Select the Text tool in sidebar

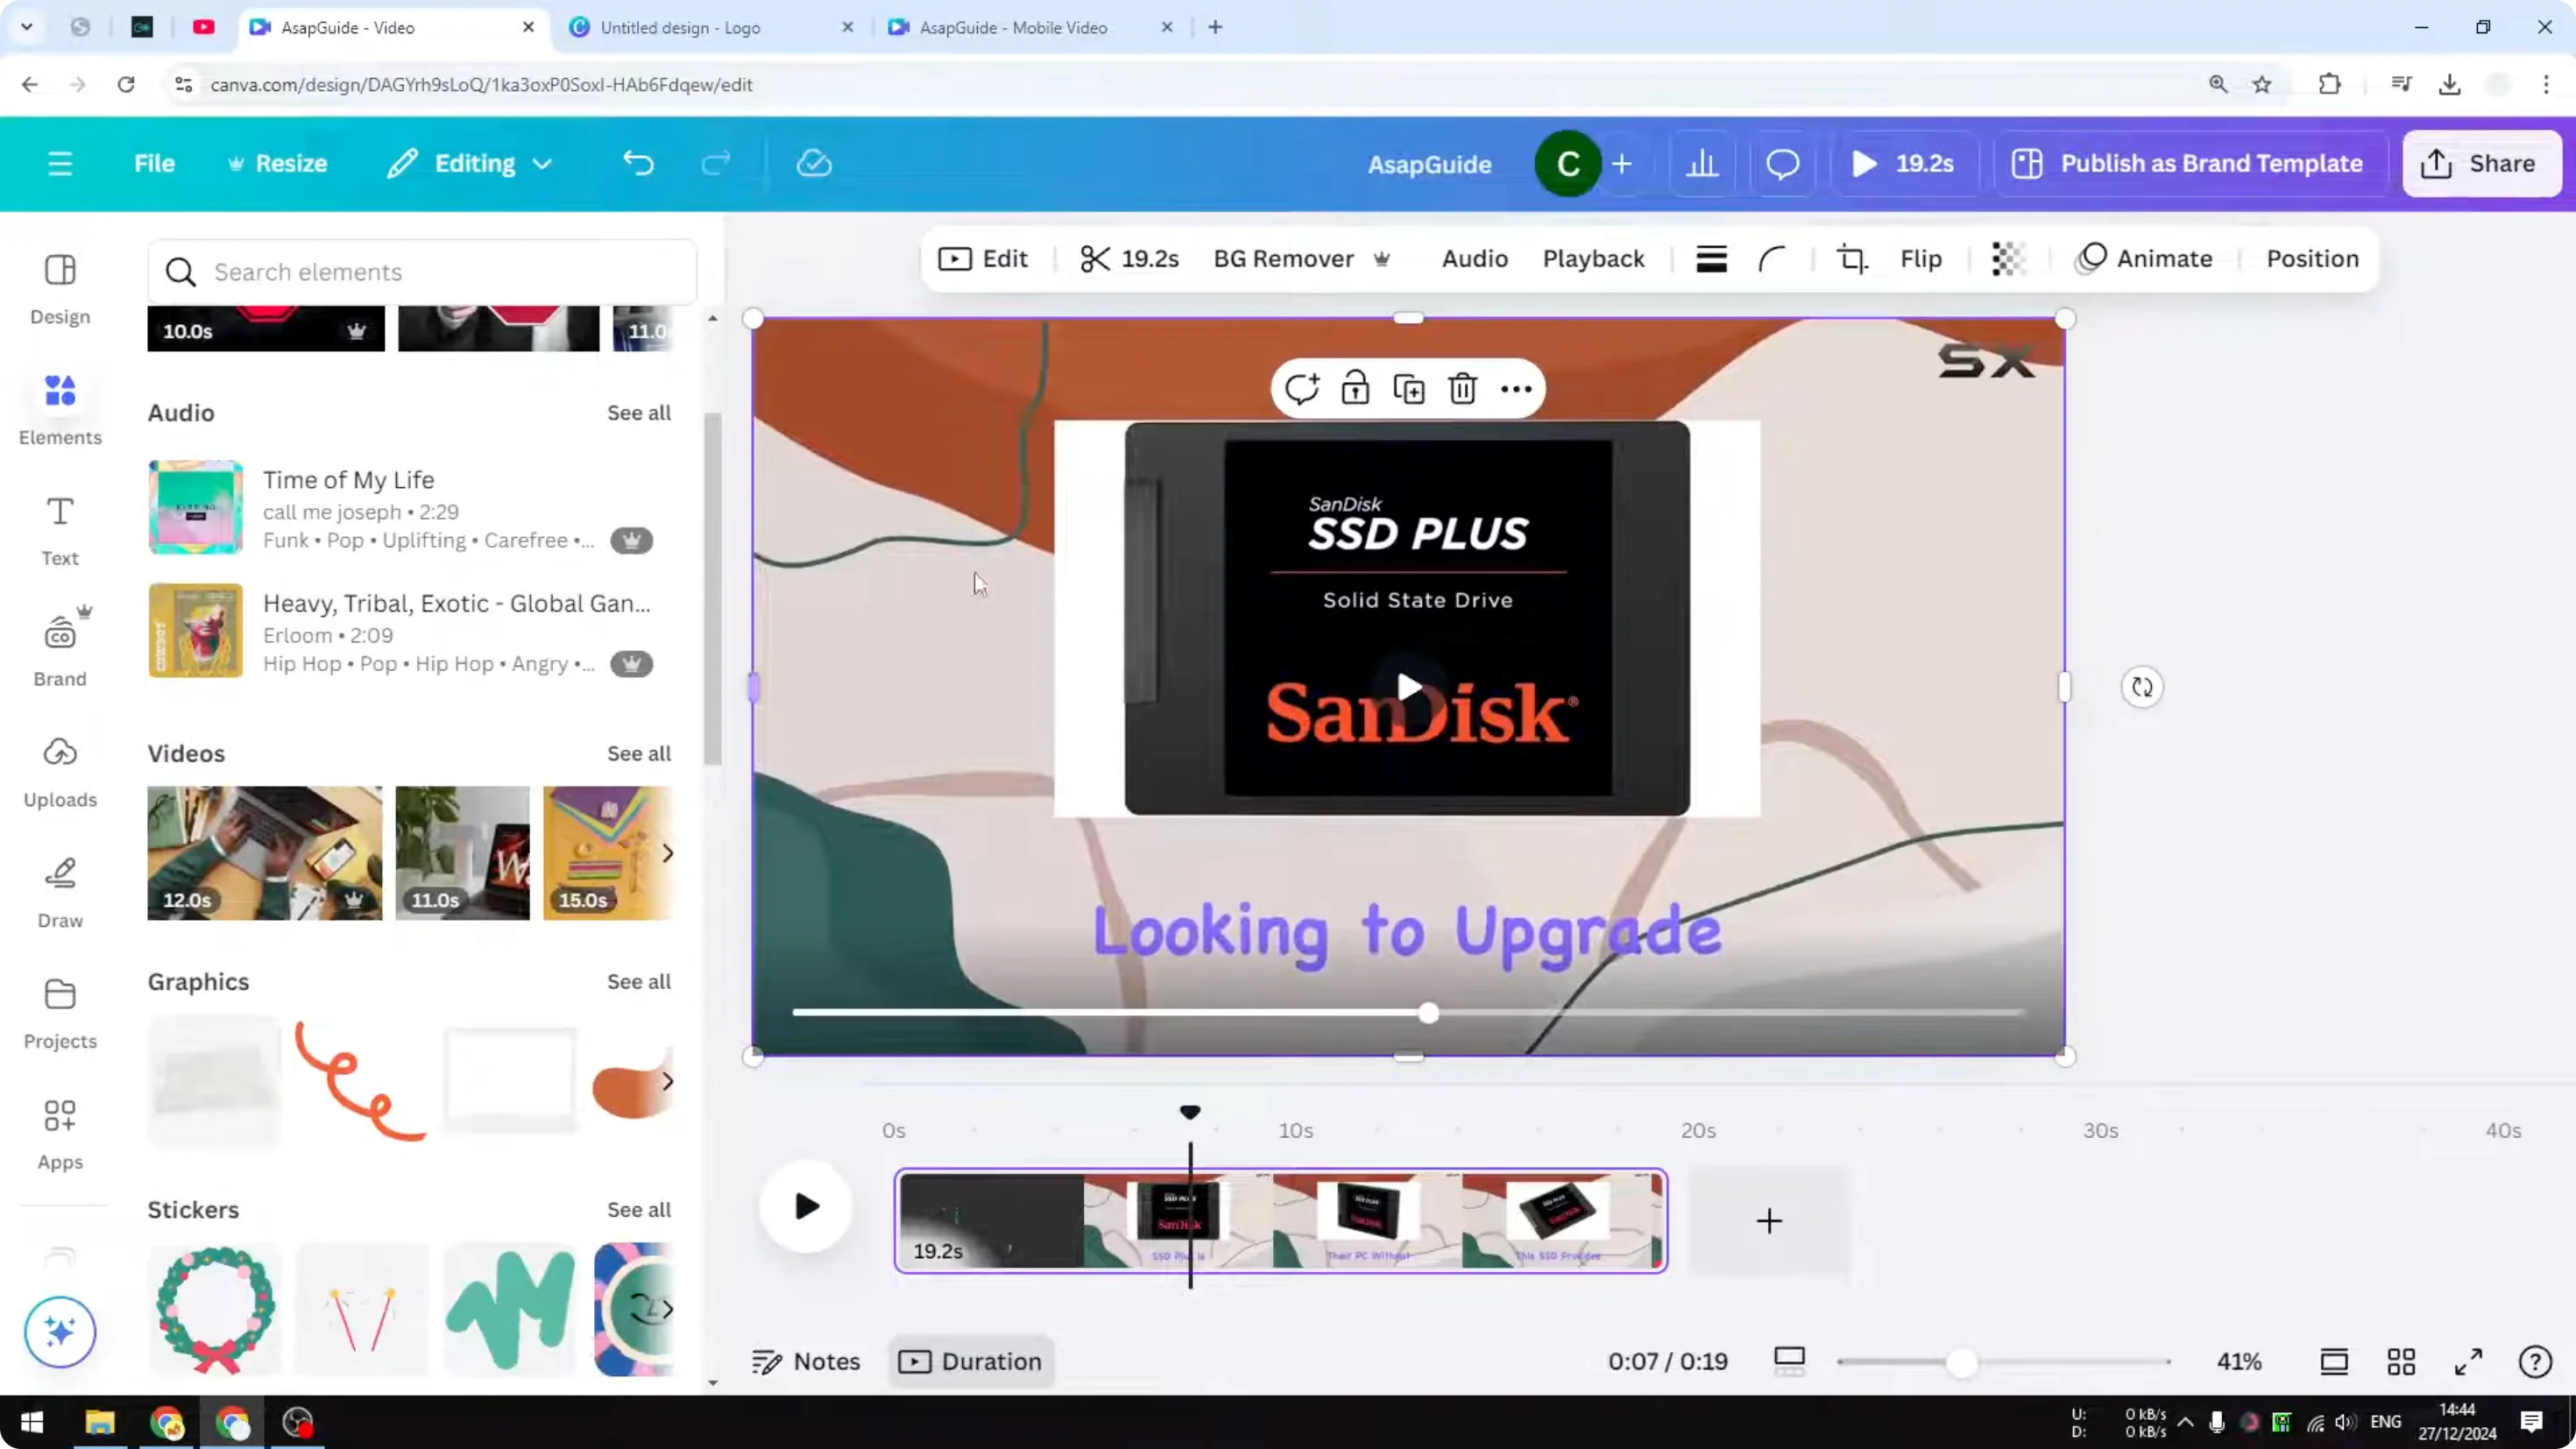(x=59, y=528)
